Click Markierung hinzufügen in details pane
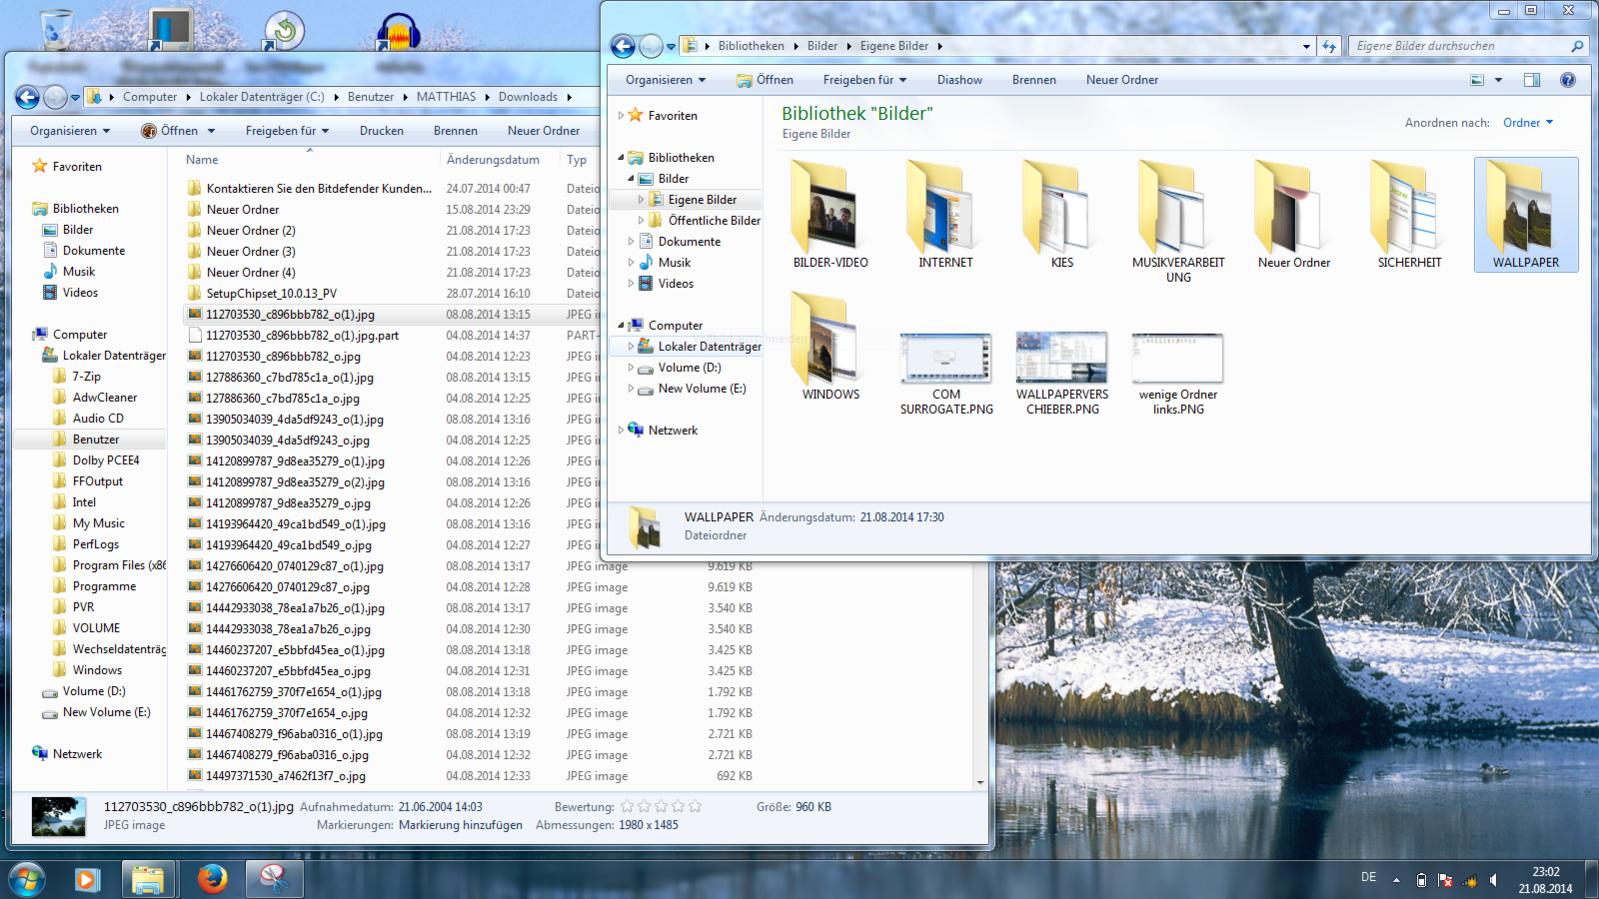The width and height of the screenshot is (1599, 899). coord(460,825)
